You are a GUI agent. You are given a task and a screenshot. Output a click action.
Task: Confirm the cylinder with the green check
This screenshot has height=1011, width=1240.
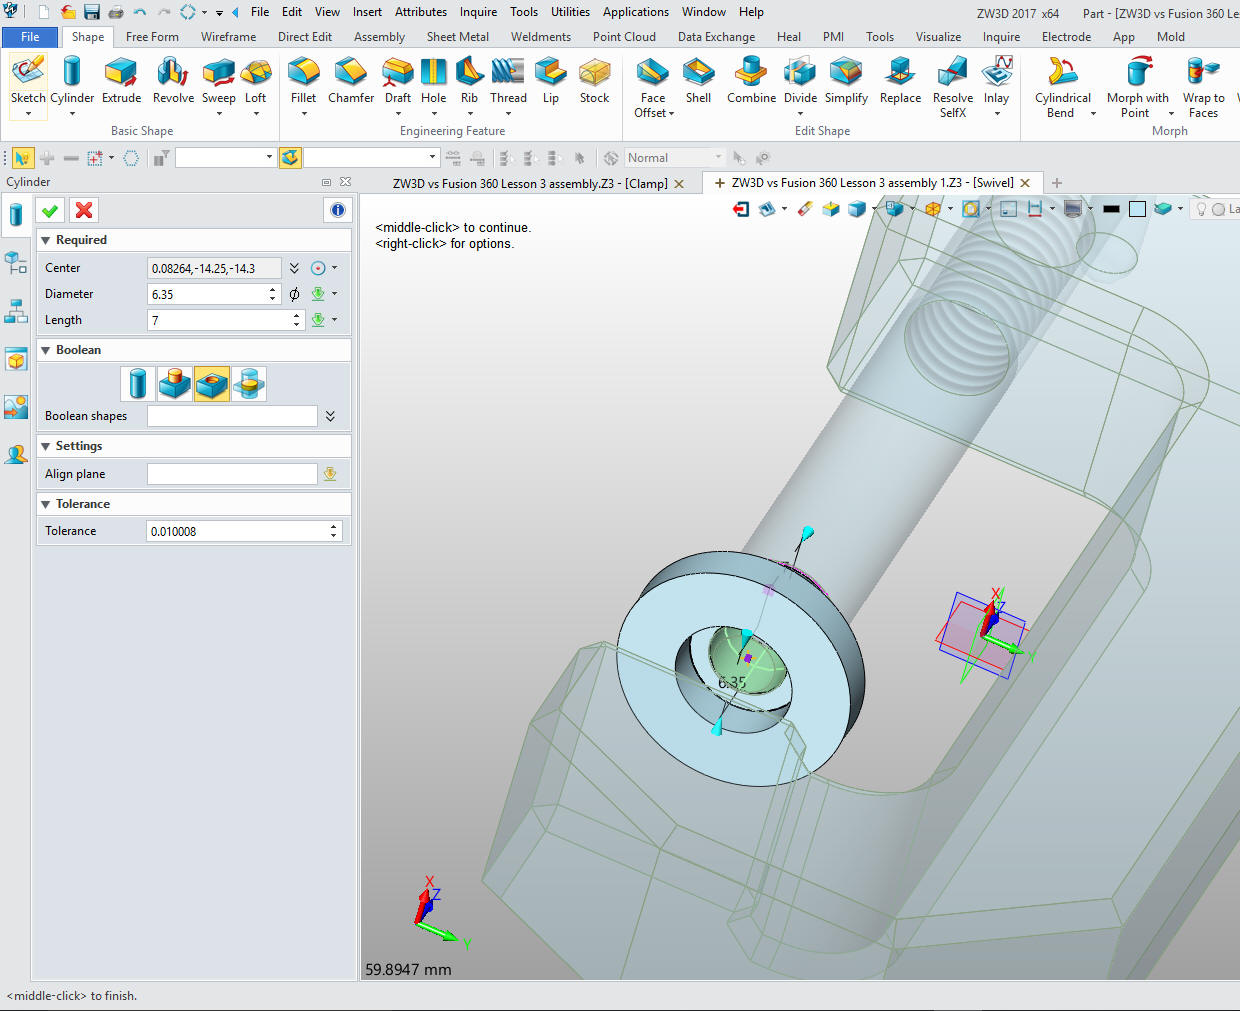[50, 210]
